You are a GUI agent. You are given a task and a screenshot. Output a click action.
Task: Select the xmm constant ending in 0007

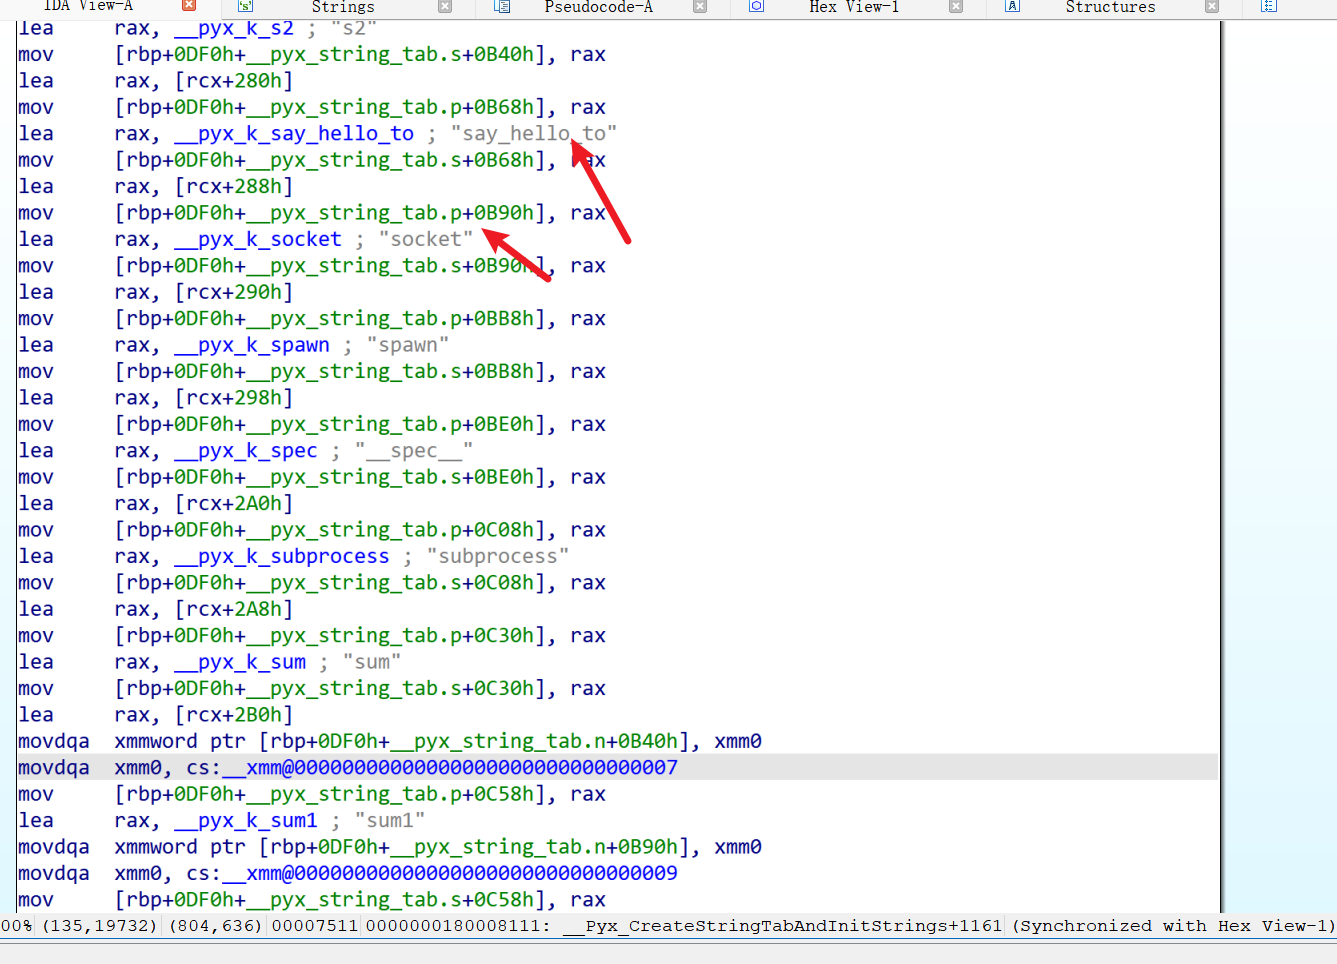pyautogui.click(x=450, y=769)
